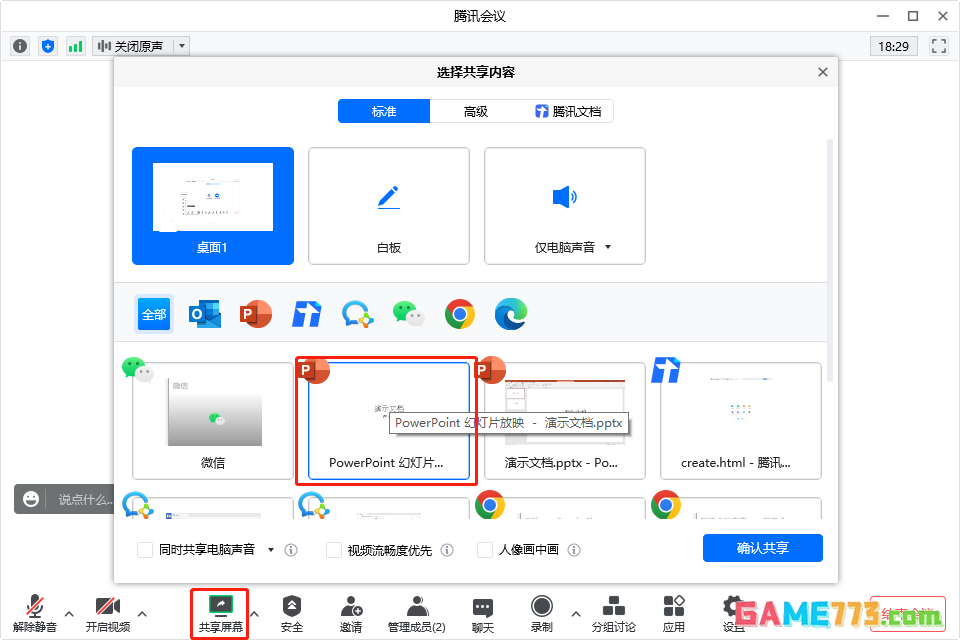Expand options arrow next to 共享屏幕
Viewport: 960px width, 640px height.
pyautogui.click(x=255, y=613)
